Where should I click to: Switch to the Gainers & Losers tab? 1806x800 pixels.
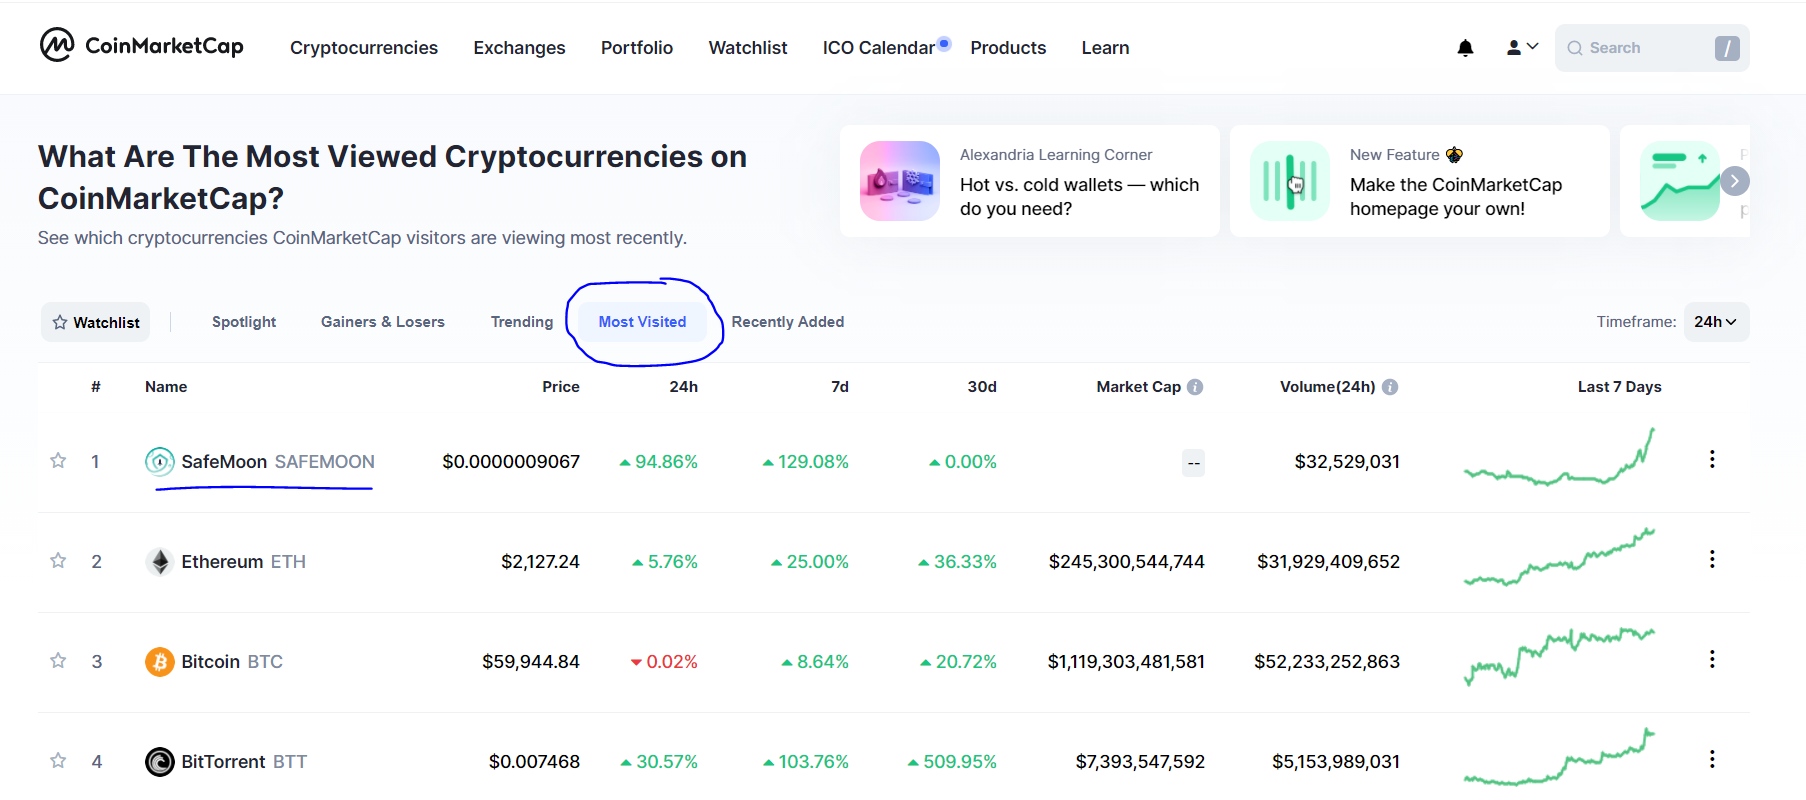[383, 322]
